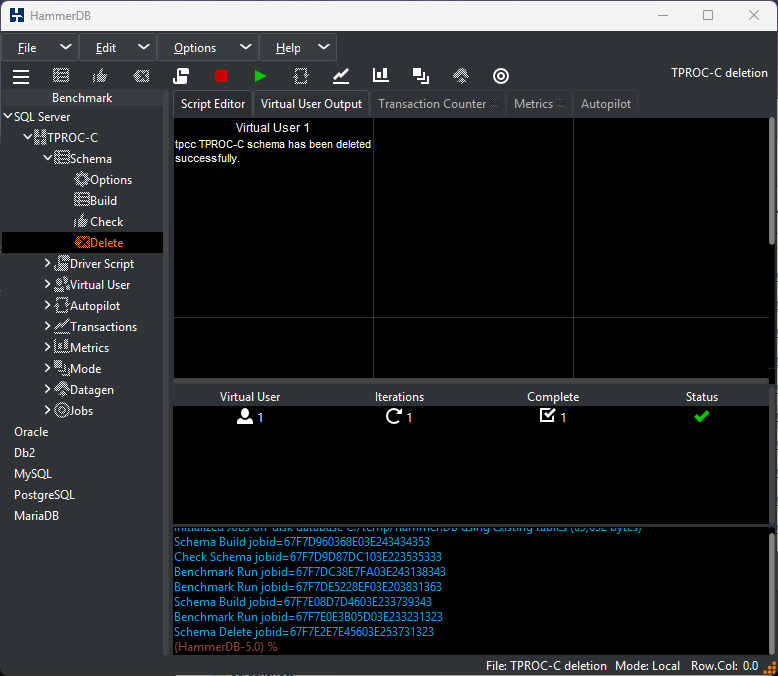Collapse the Schema tree node
The image size is (778, 676).
tap(48, 158)
